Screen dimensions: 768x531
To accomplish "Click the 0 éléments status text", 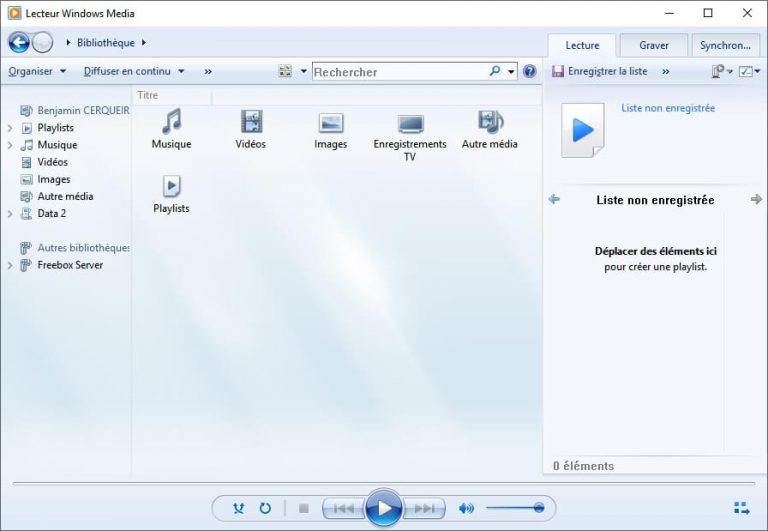I will click(x=583, y=466).
